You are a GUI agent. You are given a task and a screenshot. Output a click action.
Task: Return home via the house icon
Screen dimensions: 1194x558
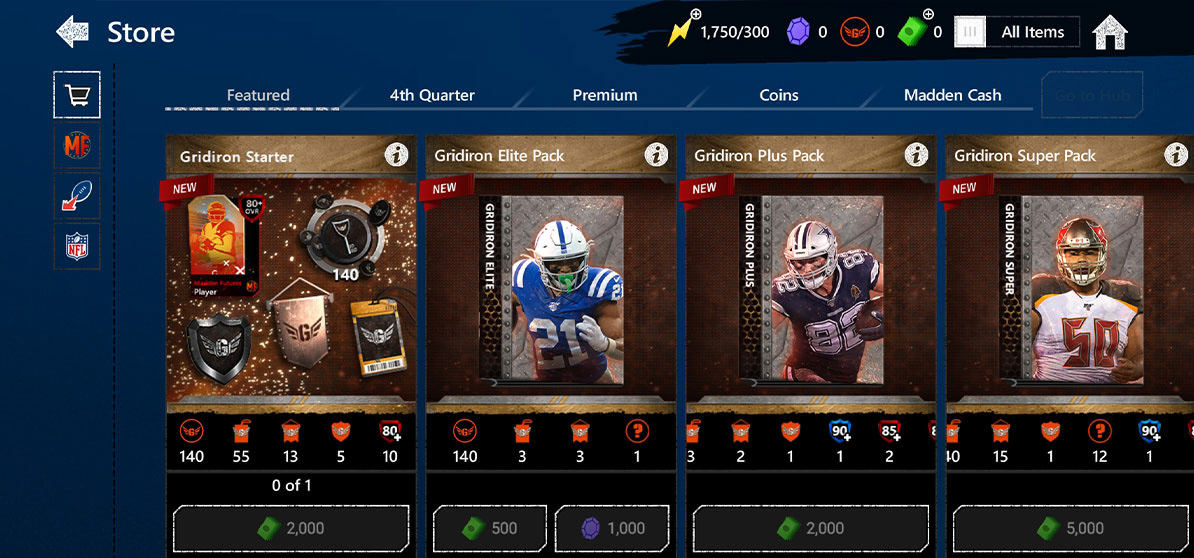[x=1109, y=33]
